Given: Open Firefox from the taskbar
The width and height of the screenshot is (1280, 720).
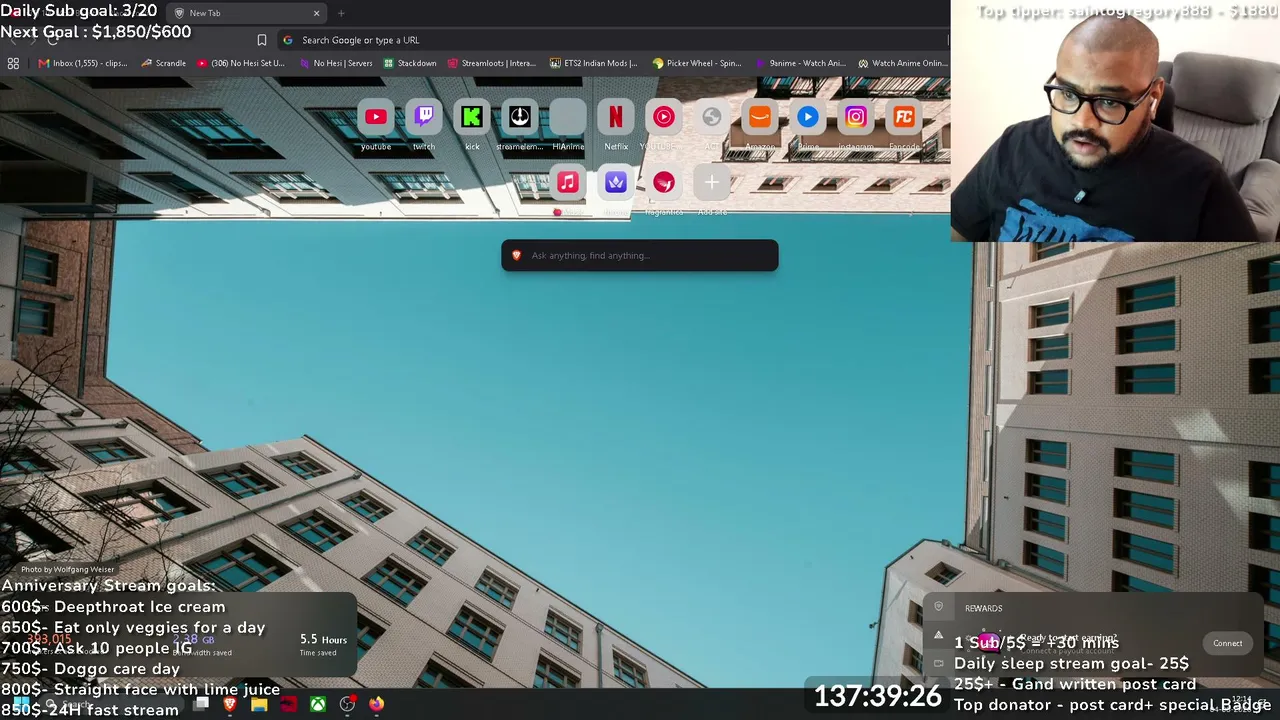Looking at the screenshot, I should (376, 705).
